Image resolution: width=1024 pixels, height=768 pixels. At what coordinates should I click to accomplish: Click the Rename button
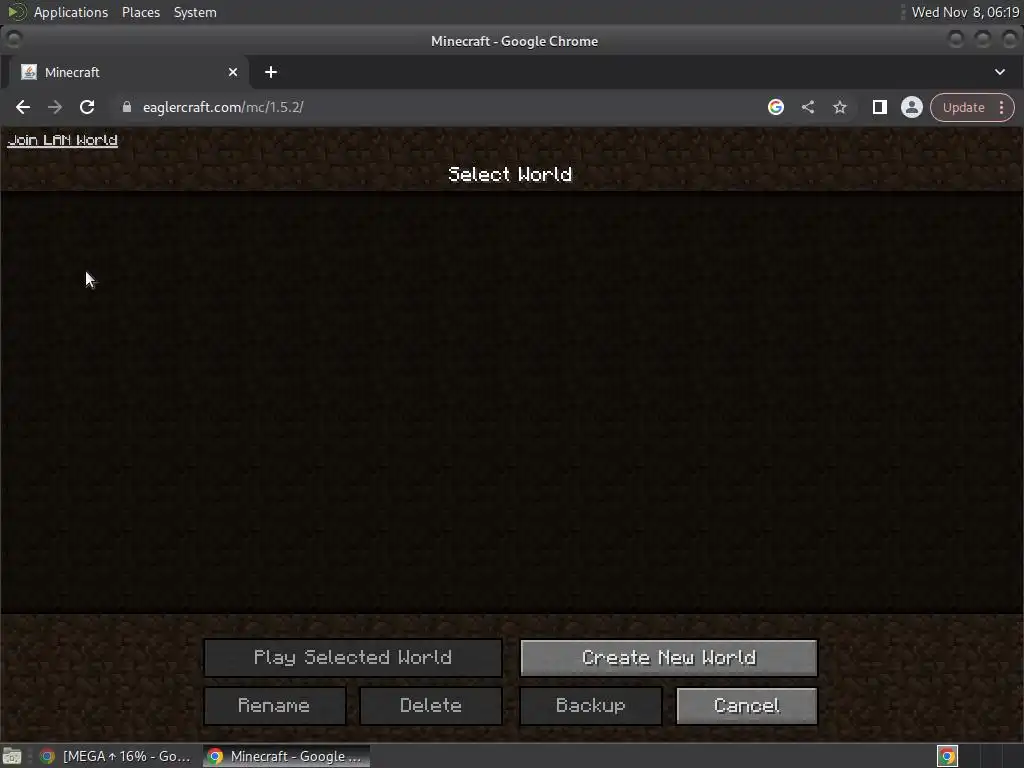274,706
